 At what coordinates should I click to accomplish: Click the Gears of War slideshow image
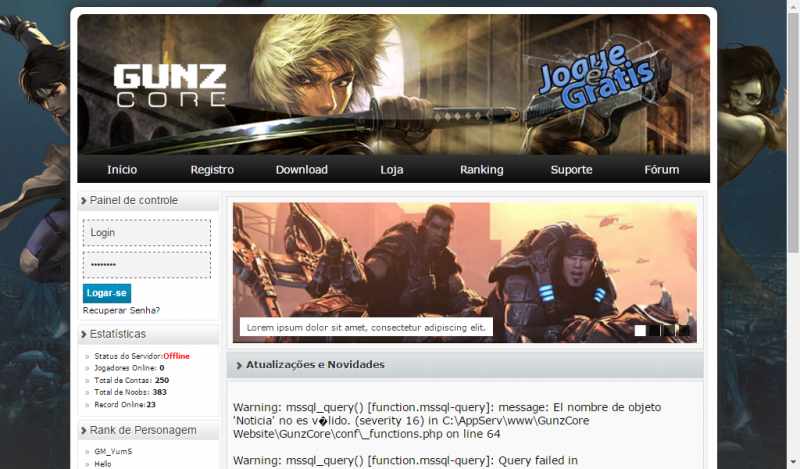coord(465,273)
